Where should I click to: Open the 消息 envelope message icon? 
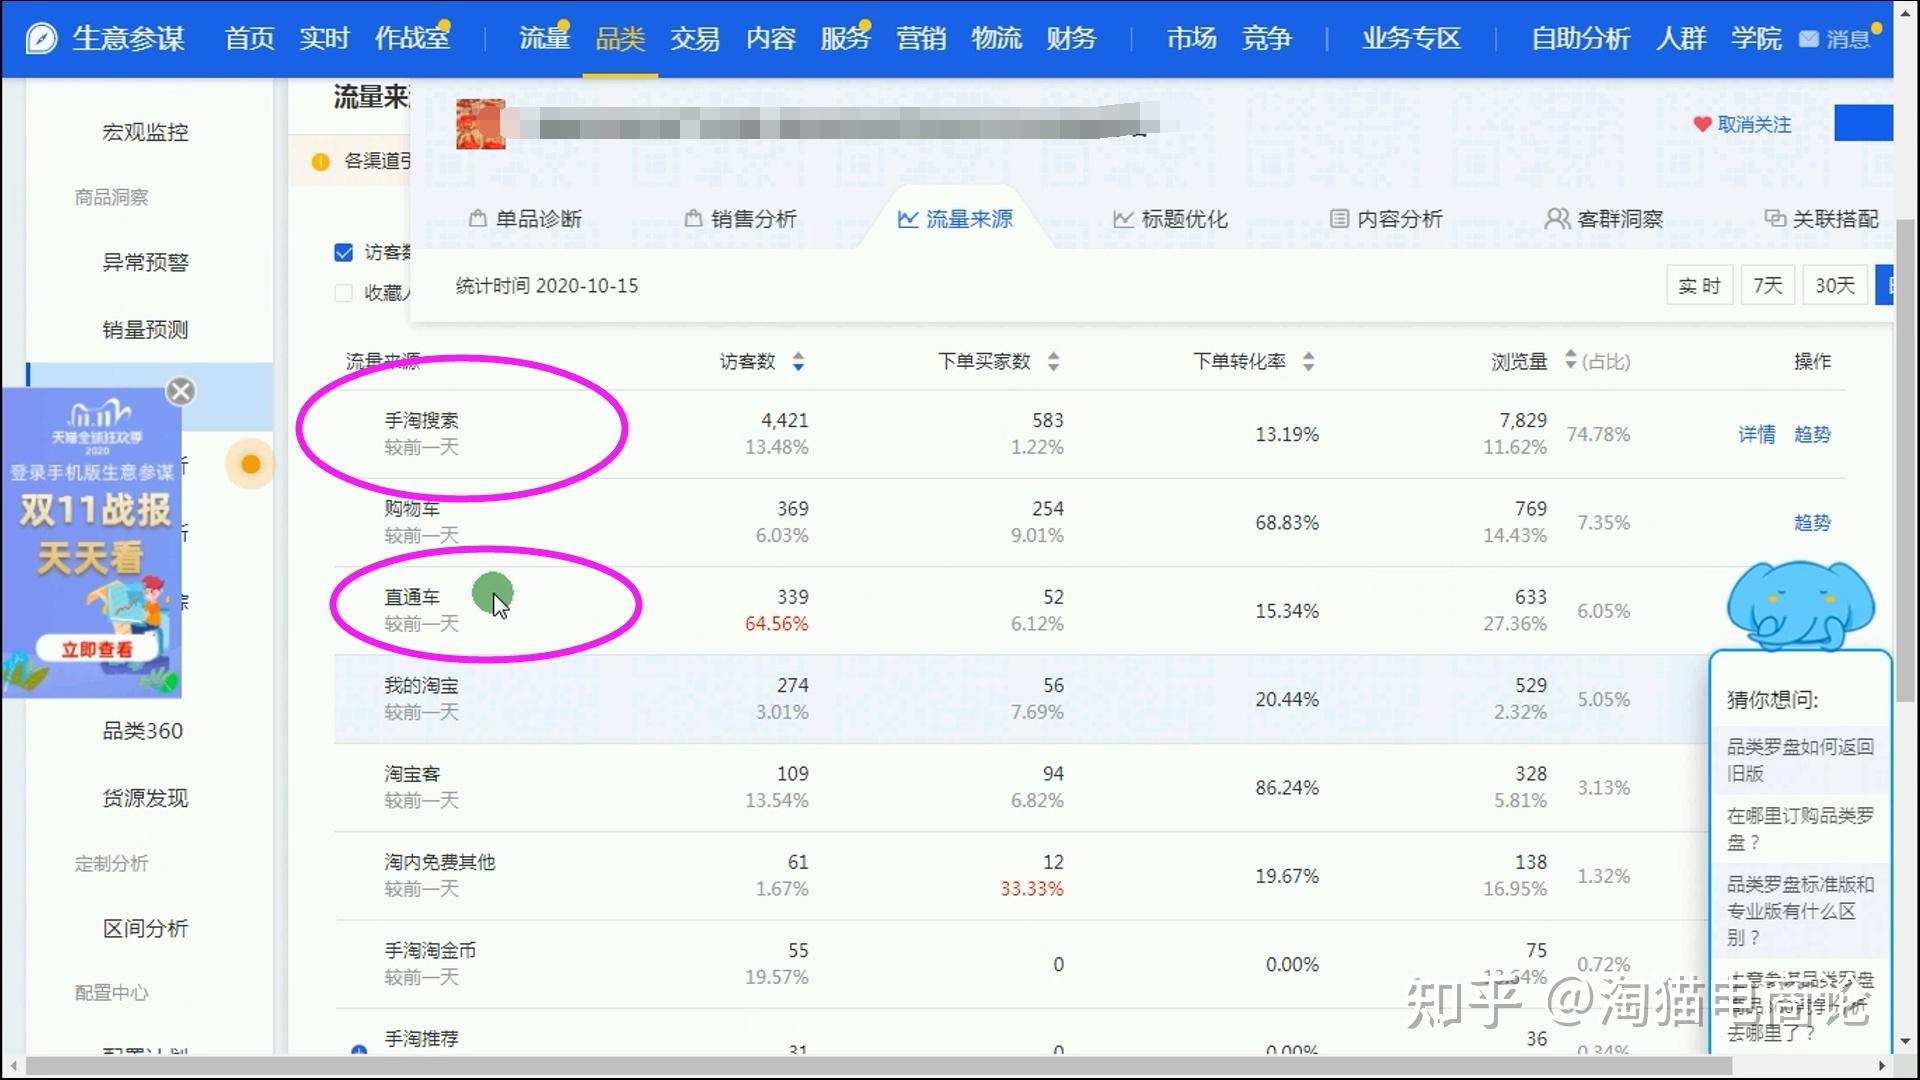[1808, 39]
